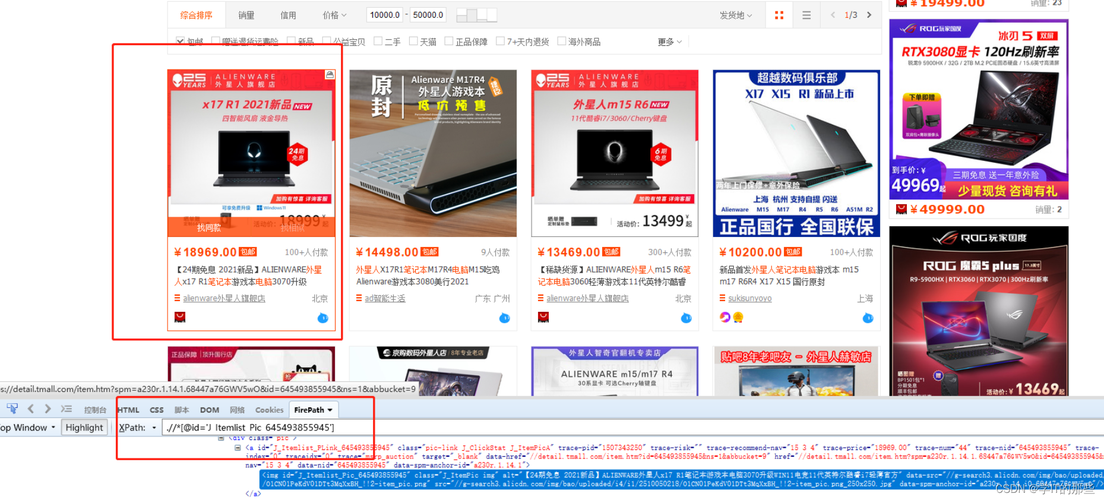The height and width of the screenshot is (500, 1104).
Task: Open the 发货地 location dropdown
Action: click(x=736, y=15)
